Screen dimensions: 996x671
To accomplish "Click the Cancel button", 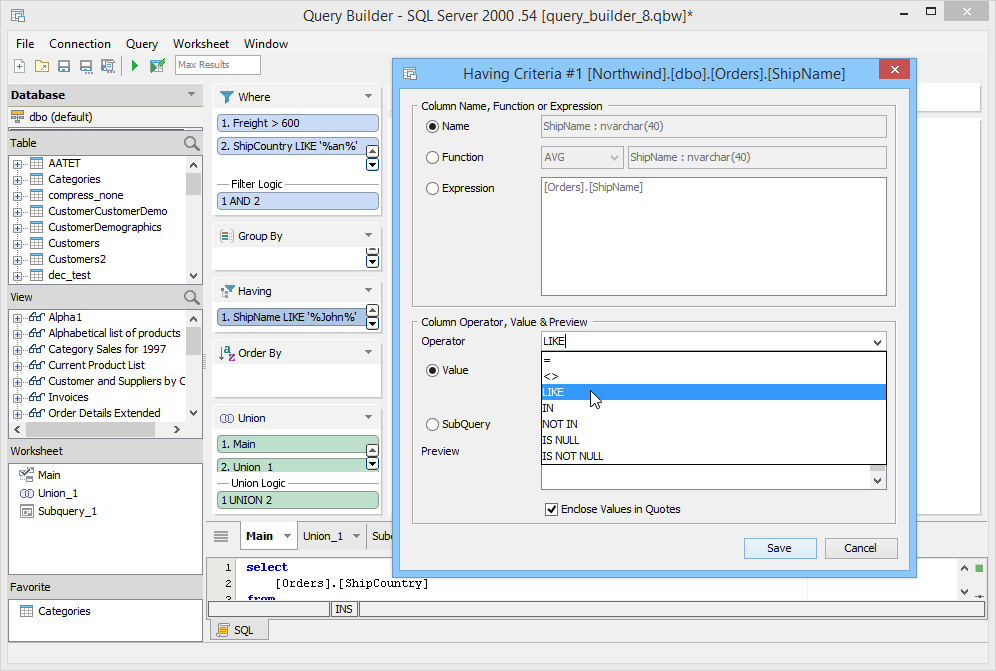I will (861, 548).
